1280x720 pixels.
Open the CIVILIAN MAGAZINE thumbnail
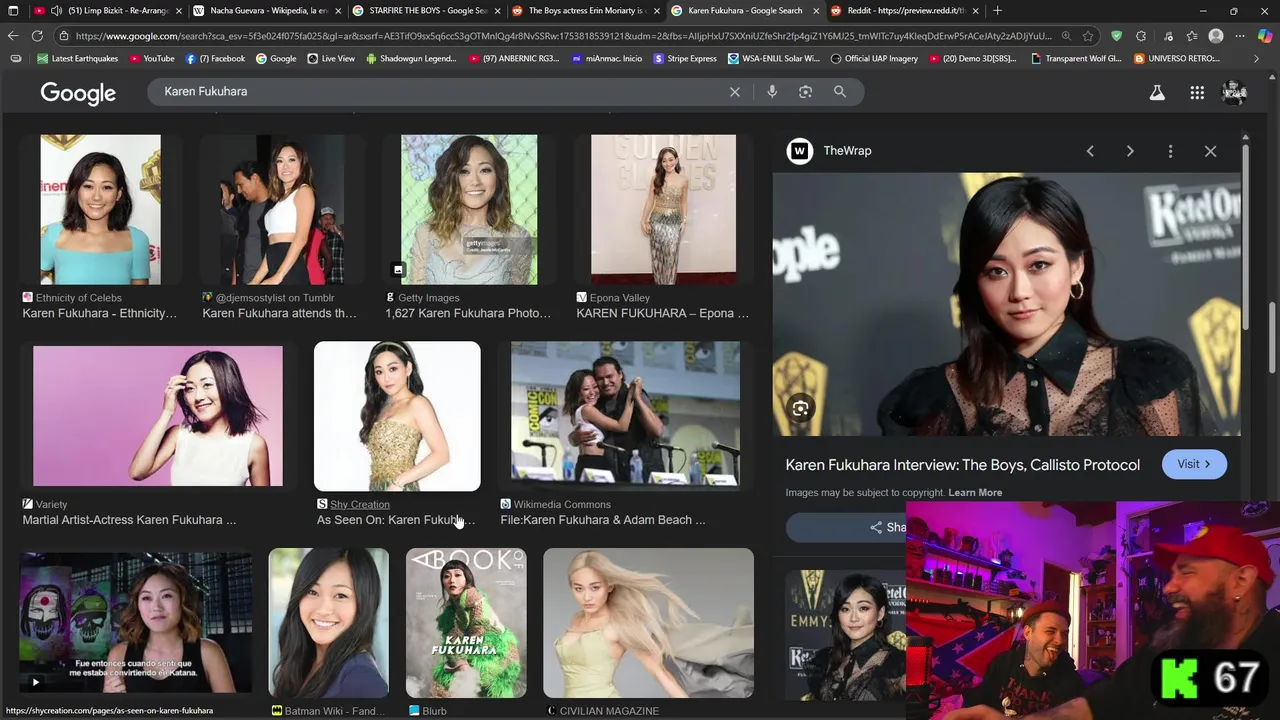(648, 623)
